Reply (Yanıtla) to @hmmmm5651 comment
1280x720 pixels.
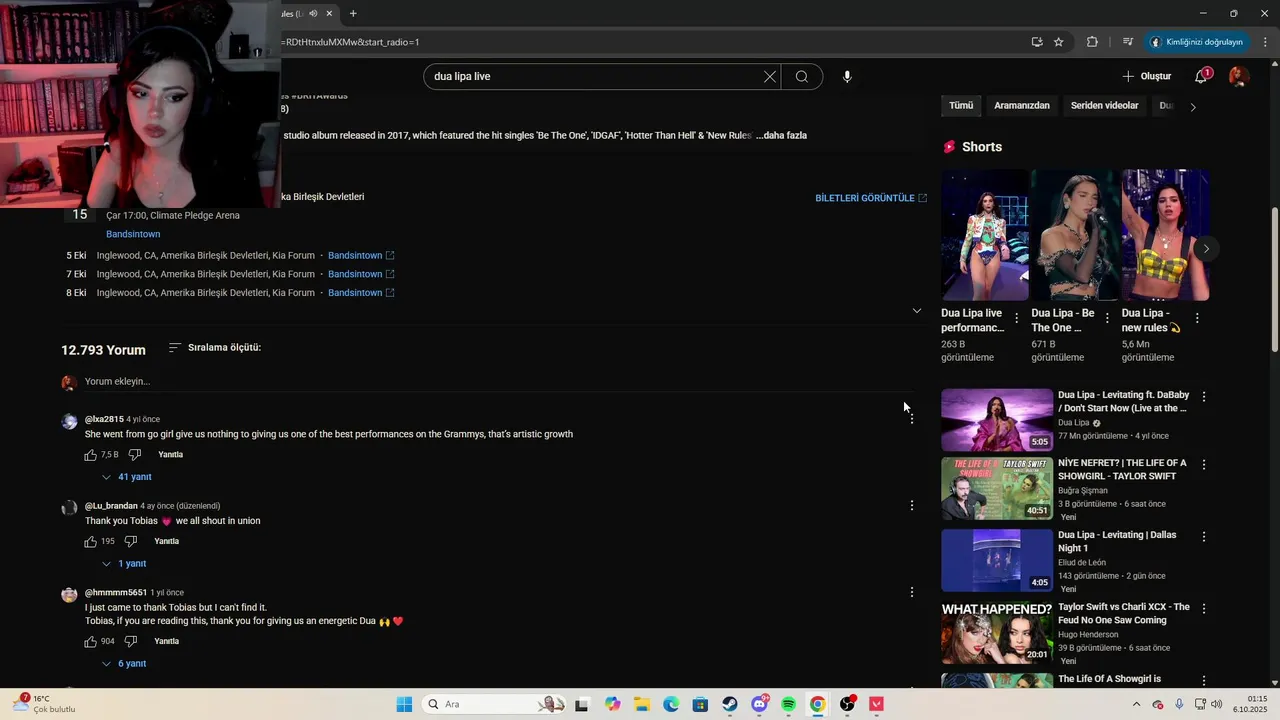coord(167,642)
